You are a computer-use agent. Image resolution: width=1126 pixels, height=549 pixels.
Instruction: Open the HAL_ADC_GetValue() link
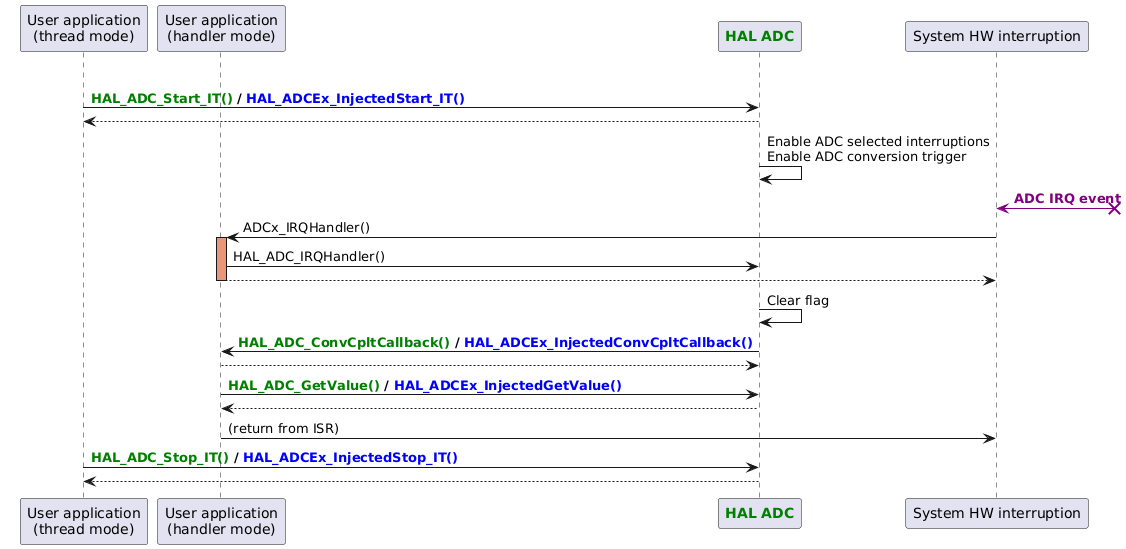tap(304, 386)
